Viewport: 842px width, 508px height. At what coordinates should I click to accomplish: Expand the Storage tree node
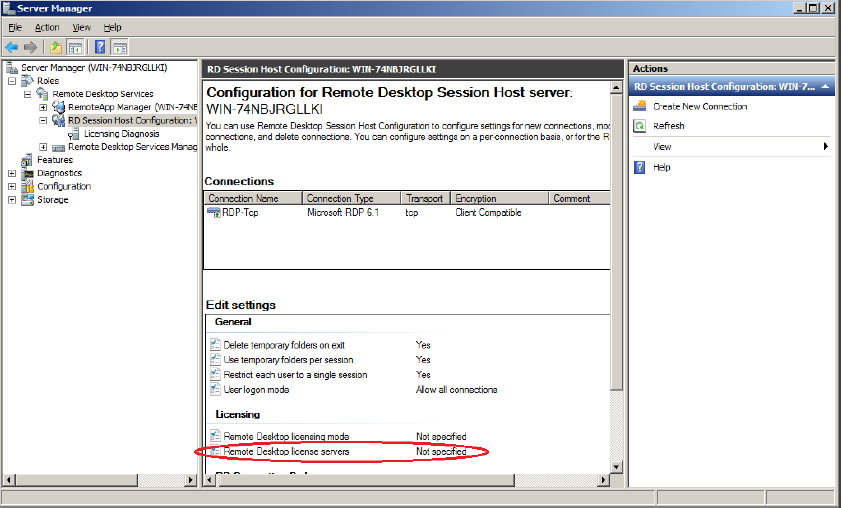coord(12,200)
